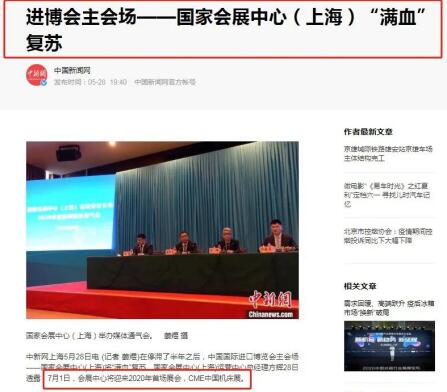Click the 05-28 19:40 publish time

107,82
